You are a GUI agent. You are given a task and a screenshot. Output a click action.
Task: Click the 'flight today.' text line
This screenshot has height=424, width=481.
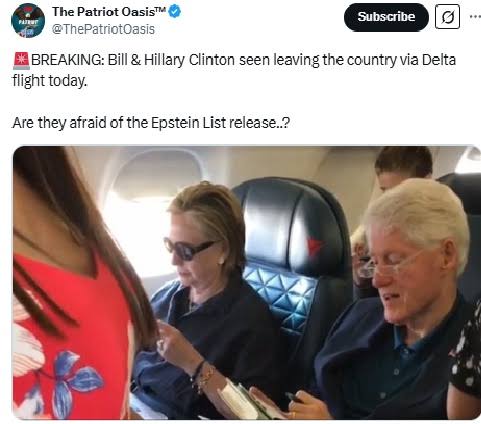pyautogui.click(x=50, y=81)
